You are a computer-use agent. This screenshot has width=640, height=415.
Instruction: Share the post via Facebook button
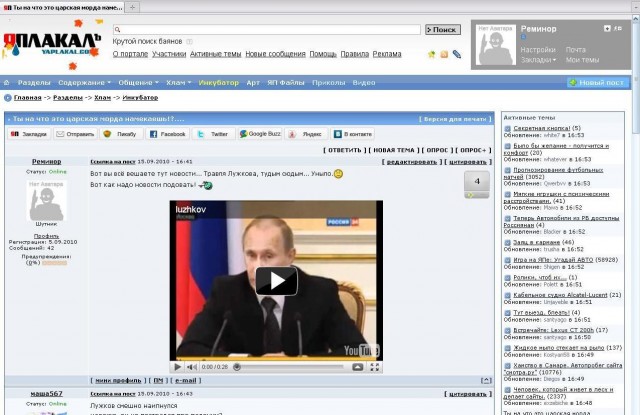(167, 134)
